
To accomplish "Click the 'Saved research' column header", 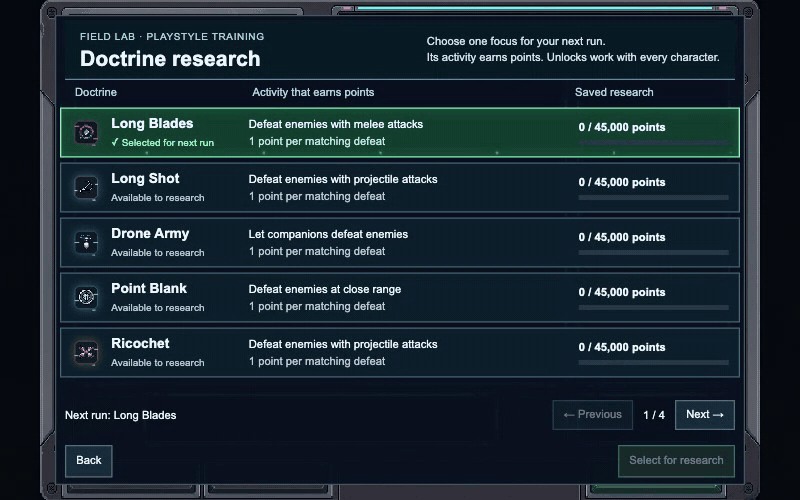I will pos(614,92).
